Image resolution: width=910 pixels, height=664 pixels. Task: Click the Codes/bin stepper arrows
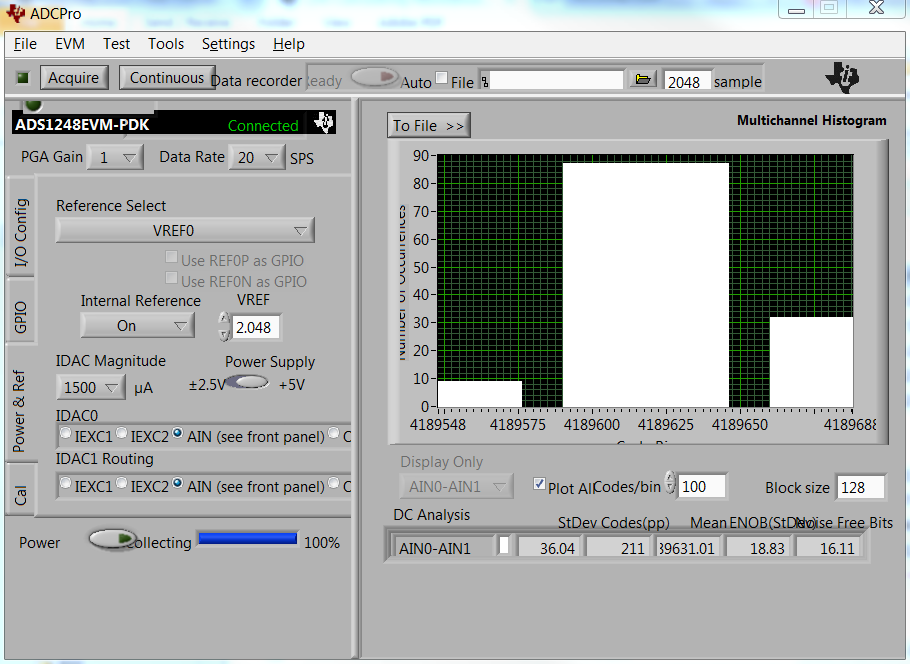(670, 482)
